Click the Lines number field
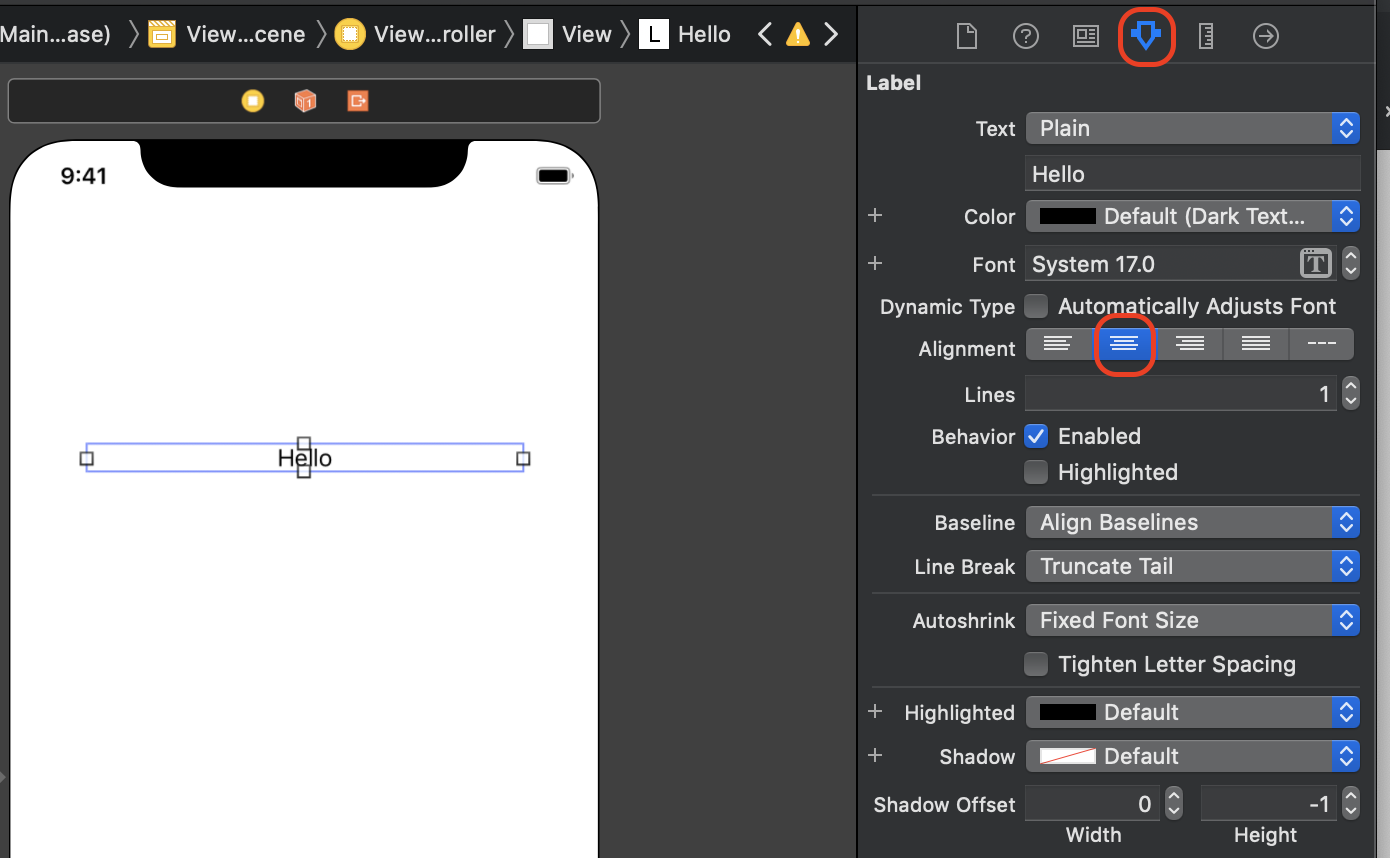Image resolution: width=1390 pixels, height=858 pixels. tap(1182, 394)
